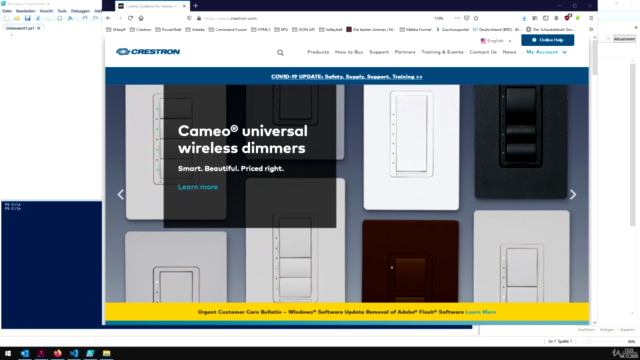Screen dimensions: 640x360
Task: Go back with Firefox back arrow
Action: point(109,18)
